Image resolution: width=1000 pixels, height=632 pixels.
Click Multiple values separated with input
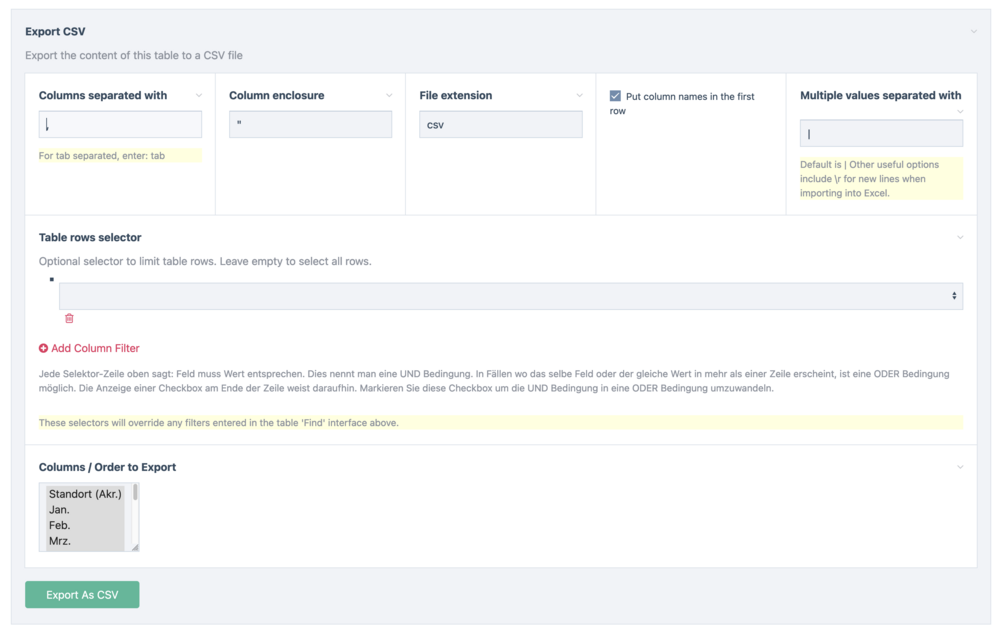point(880,134)
